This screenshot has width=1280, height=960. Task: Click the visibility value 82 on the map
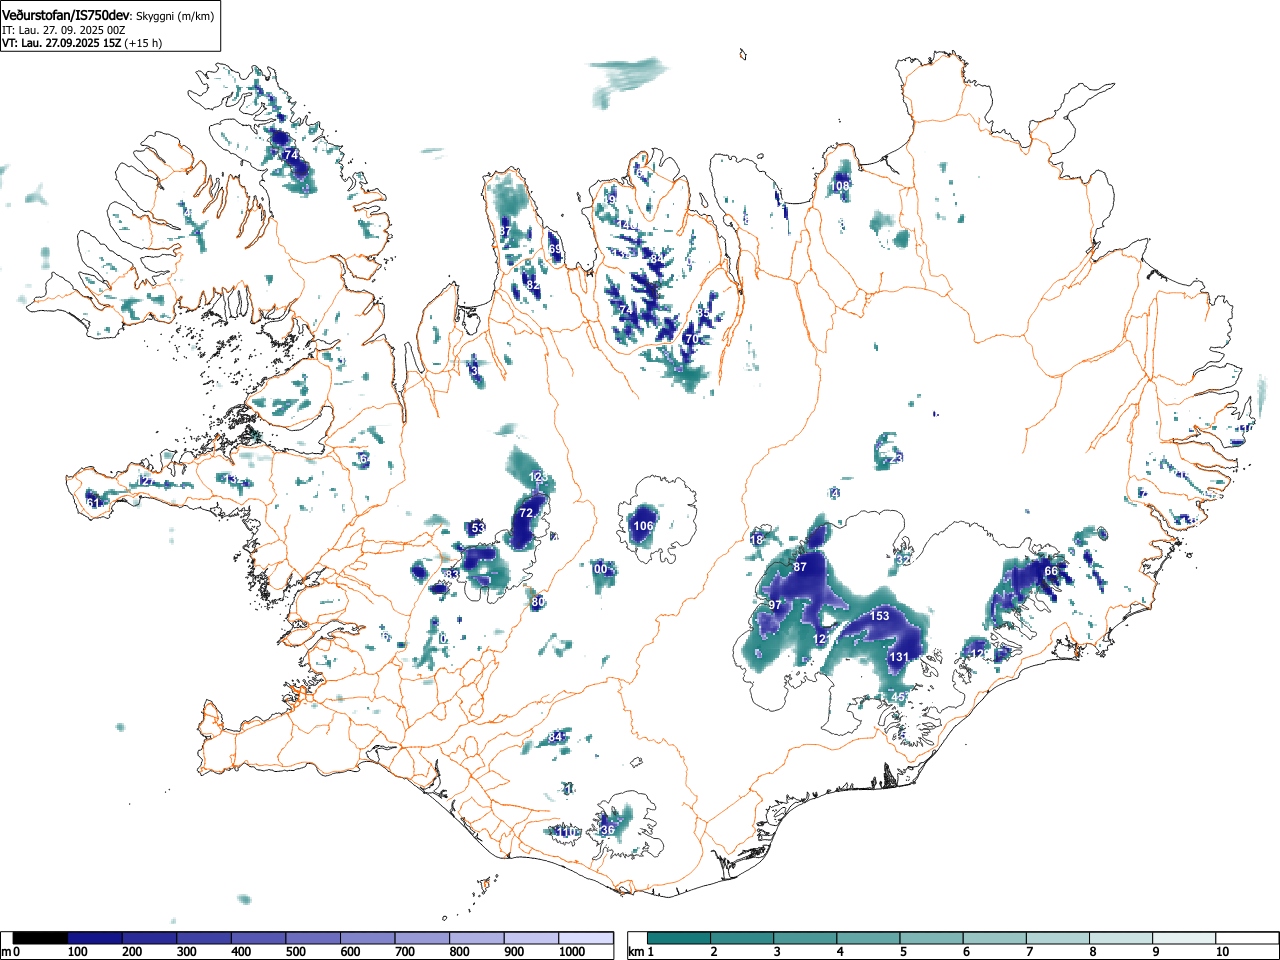coord(533,285)
